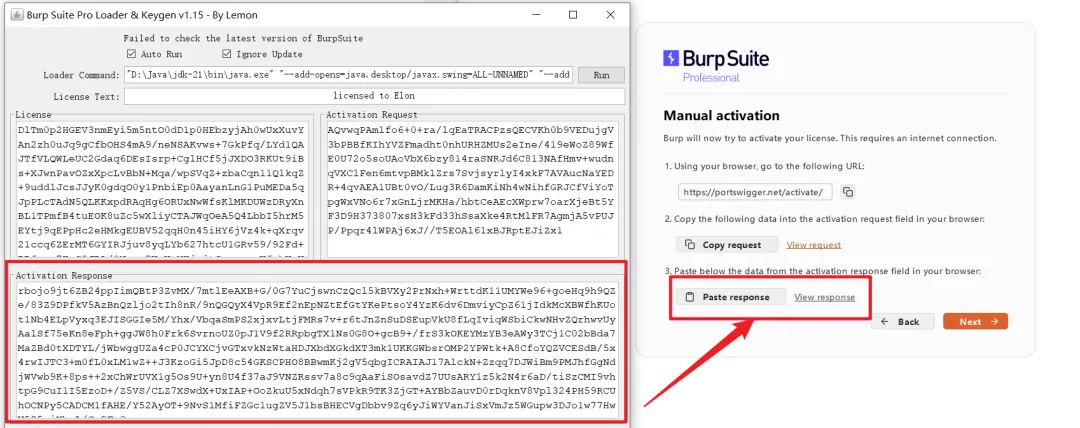Click the Java icon in keygen title bar
1080x428 pixels.
point(17,14)
